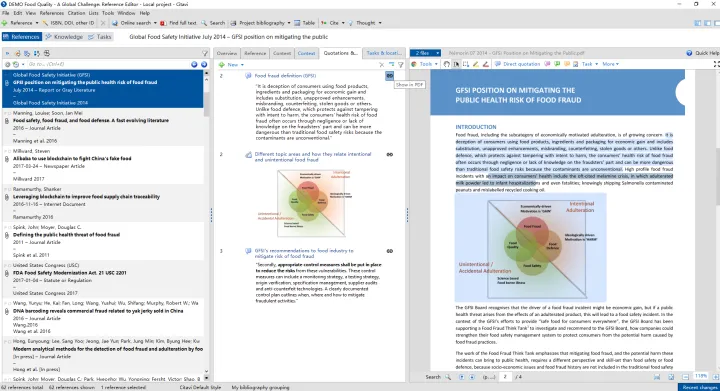Show 'Different topic areas' quotation in PDF
720x391 pixels.
coord(389,155)
